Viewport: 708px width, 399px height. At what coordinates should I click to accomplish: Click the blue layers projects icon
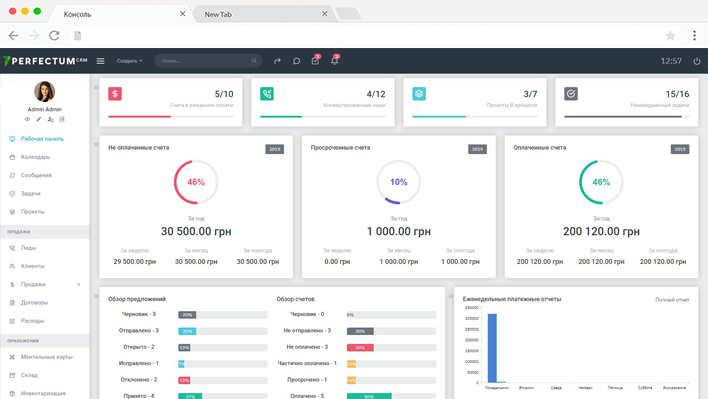coord(419,94)
